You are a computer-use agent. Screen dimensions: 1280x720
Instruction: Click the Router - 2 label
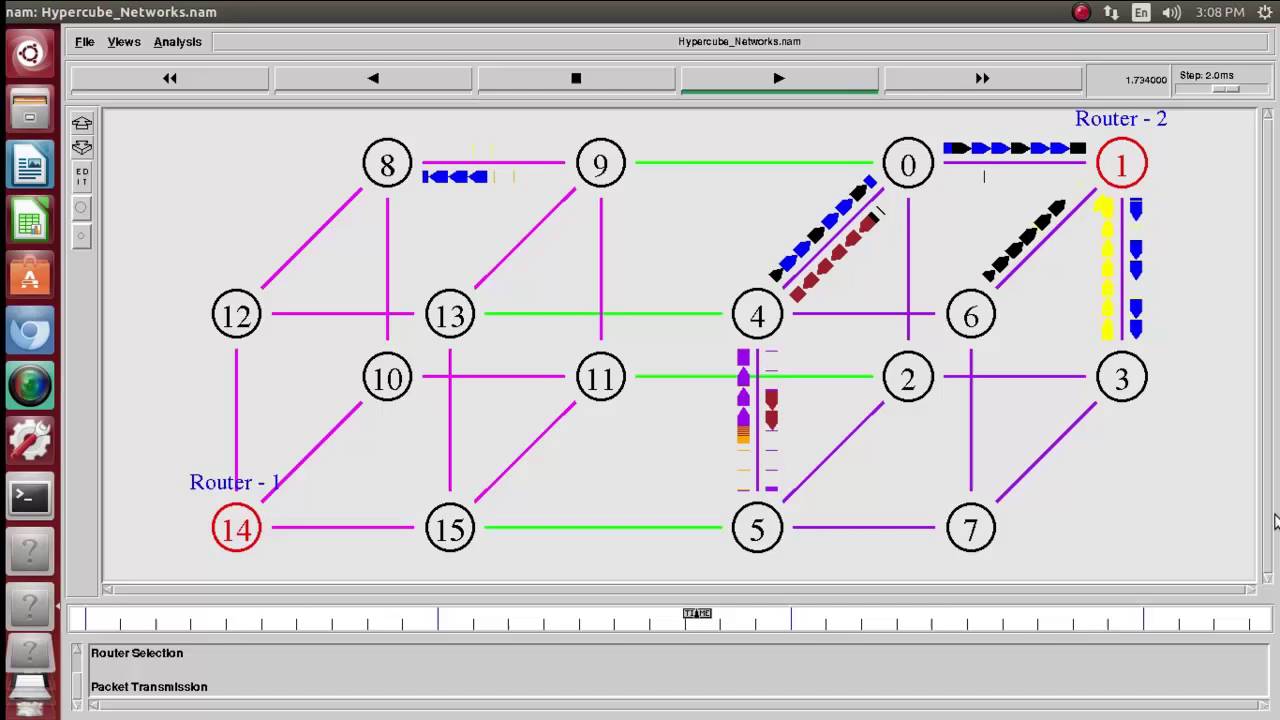pos(1121,119)
